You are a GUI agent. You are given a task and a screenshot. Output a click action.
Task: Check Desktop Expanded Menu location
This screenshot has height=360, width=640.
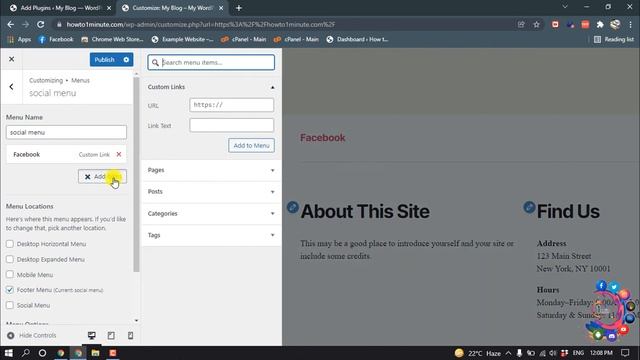point(10,259)
